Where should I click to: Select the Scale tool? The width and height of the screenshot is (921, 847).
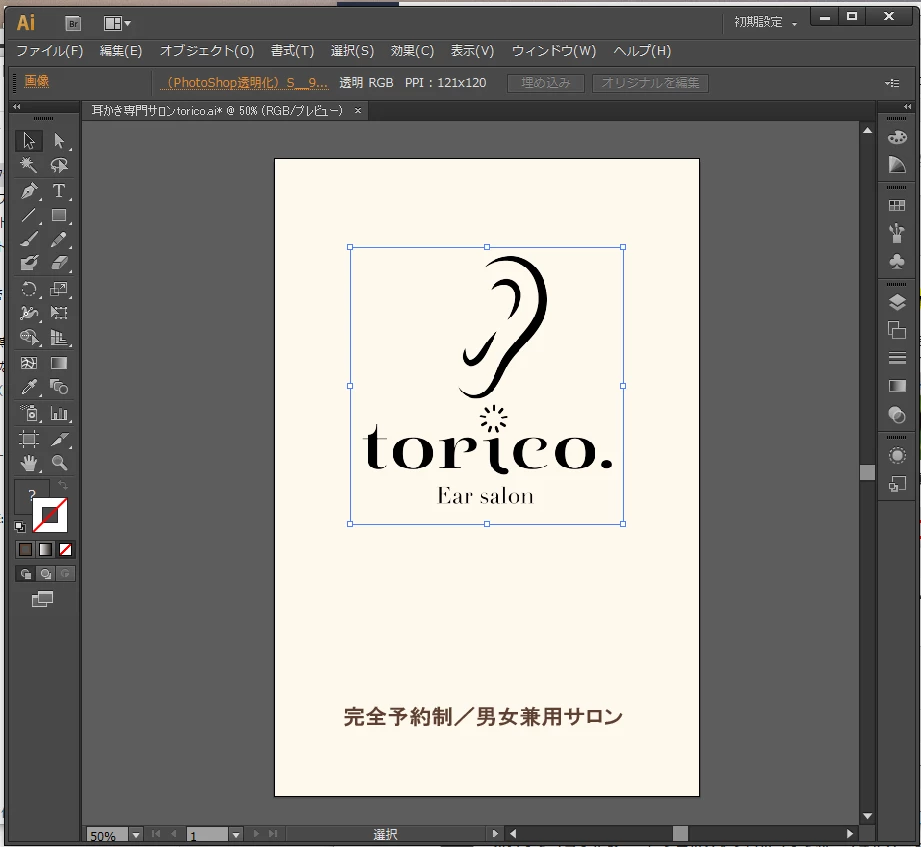pos(59,289)
